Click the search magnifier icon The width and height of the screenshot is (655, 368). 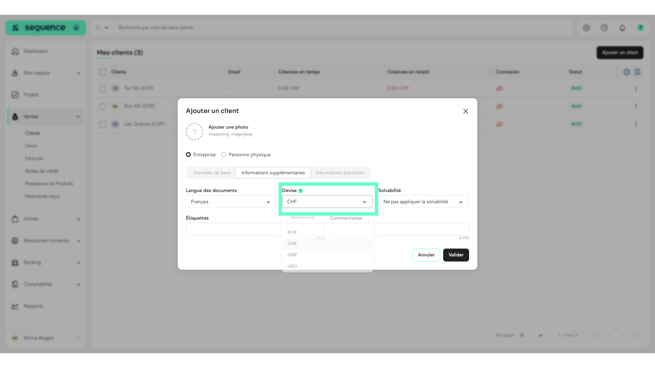[97, 28]
